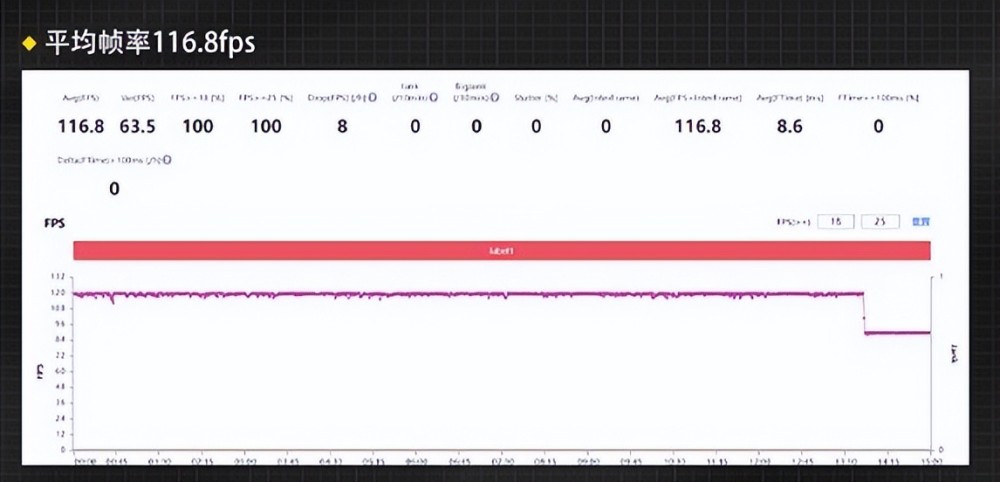Click the info icon beside Jank
The height and width of the screenshot is (482, 1000).
pos(435,98)
